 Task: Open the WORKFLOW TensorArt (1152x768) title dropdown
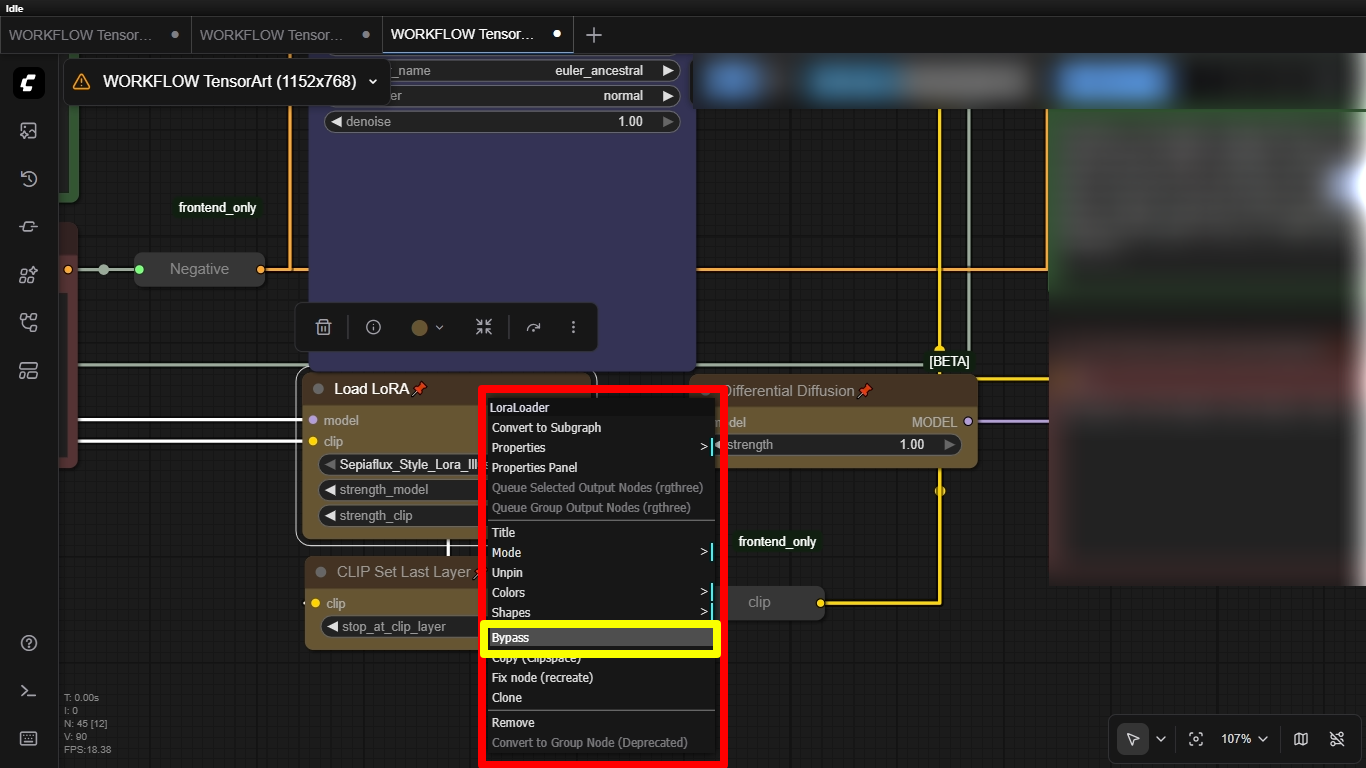tap(372, 82)
